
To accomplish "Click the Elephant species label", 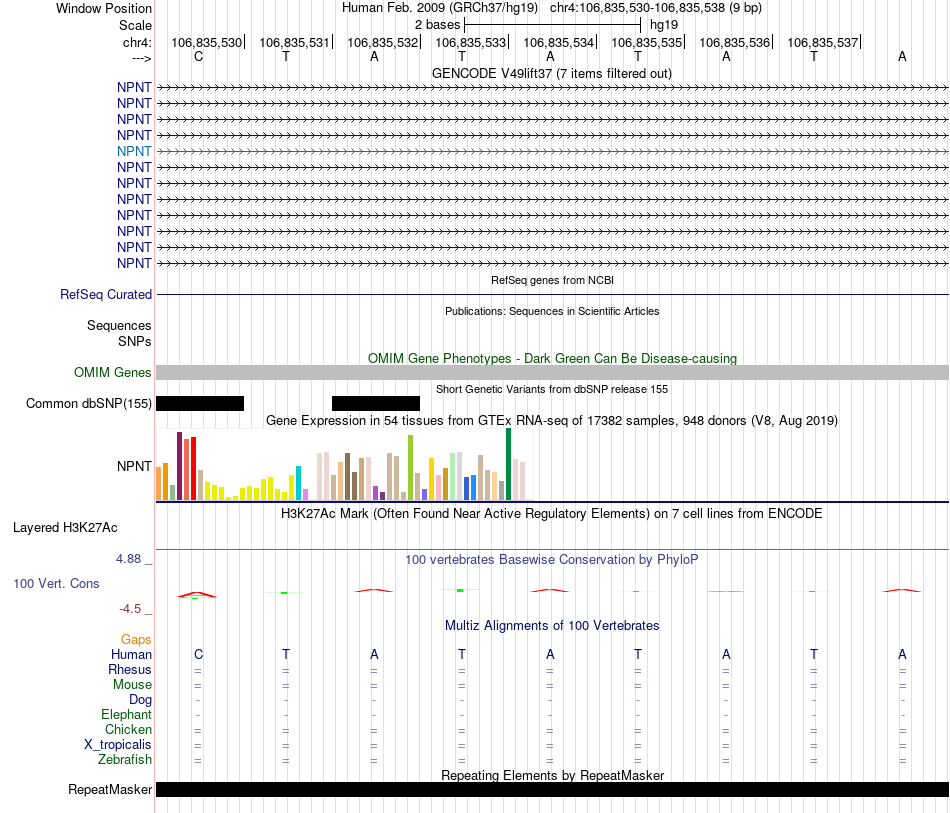I will point(127,714).
